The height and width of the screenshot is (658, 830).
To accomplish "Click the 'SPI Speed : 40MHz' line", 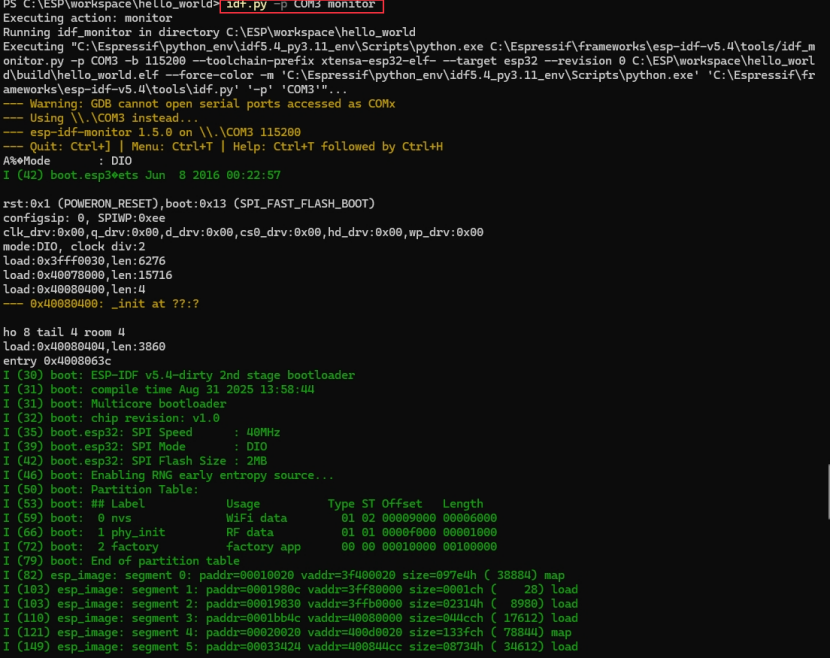I will click(x=142, y=432).
